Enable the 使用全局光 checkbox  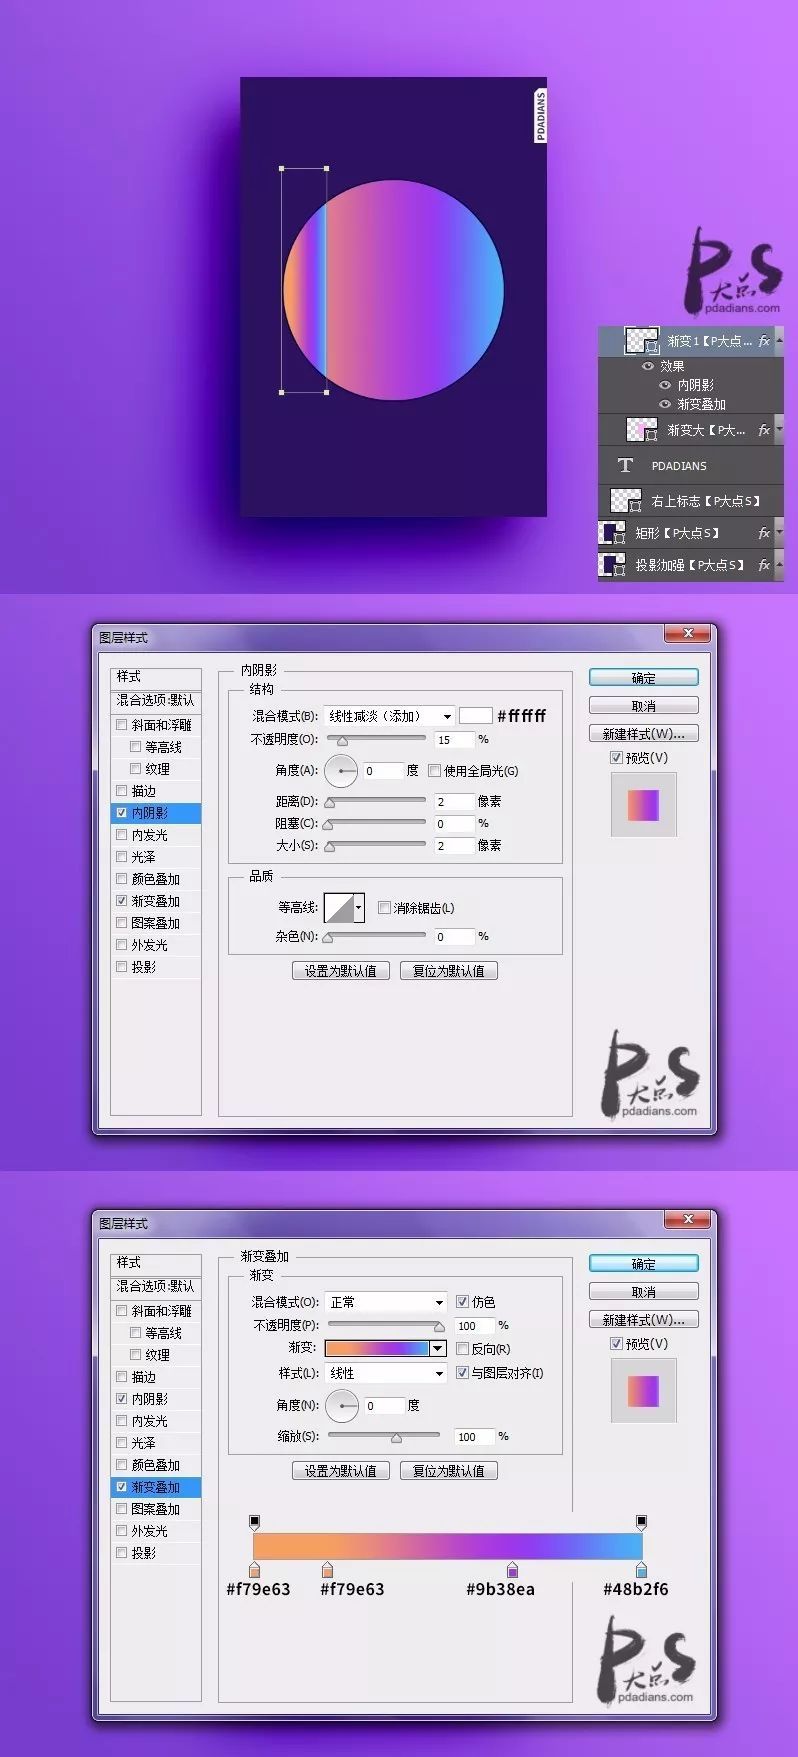434,771
